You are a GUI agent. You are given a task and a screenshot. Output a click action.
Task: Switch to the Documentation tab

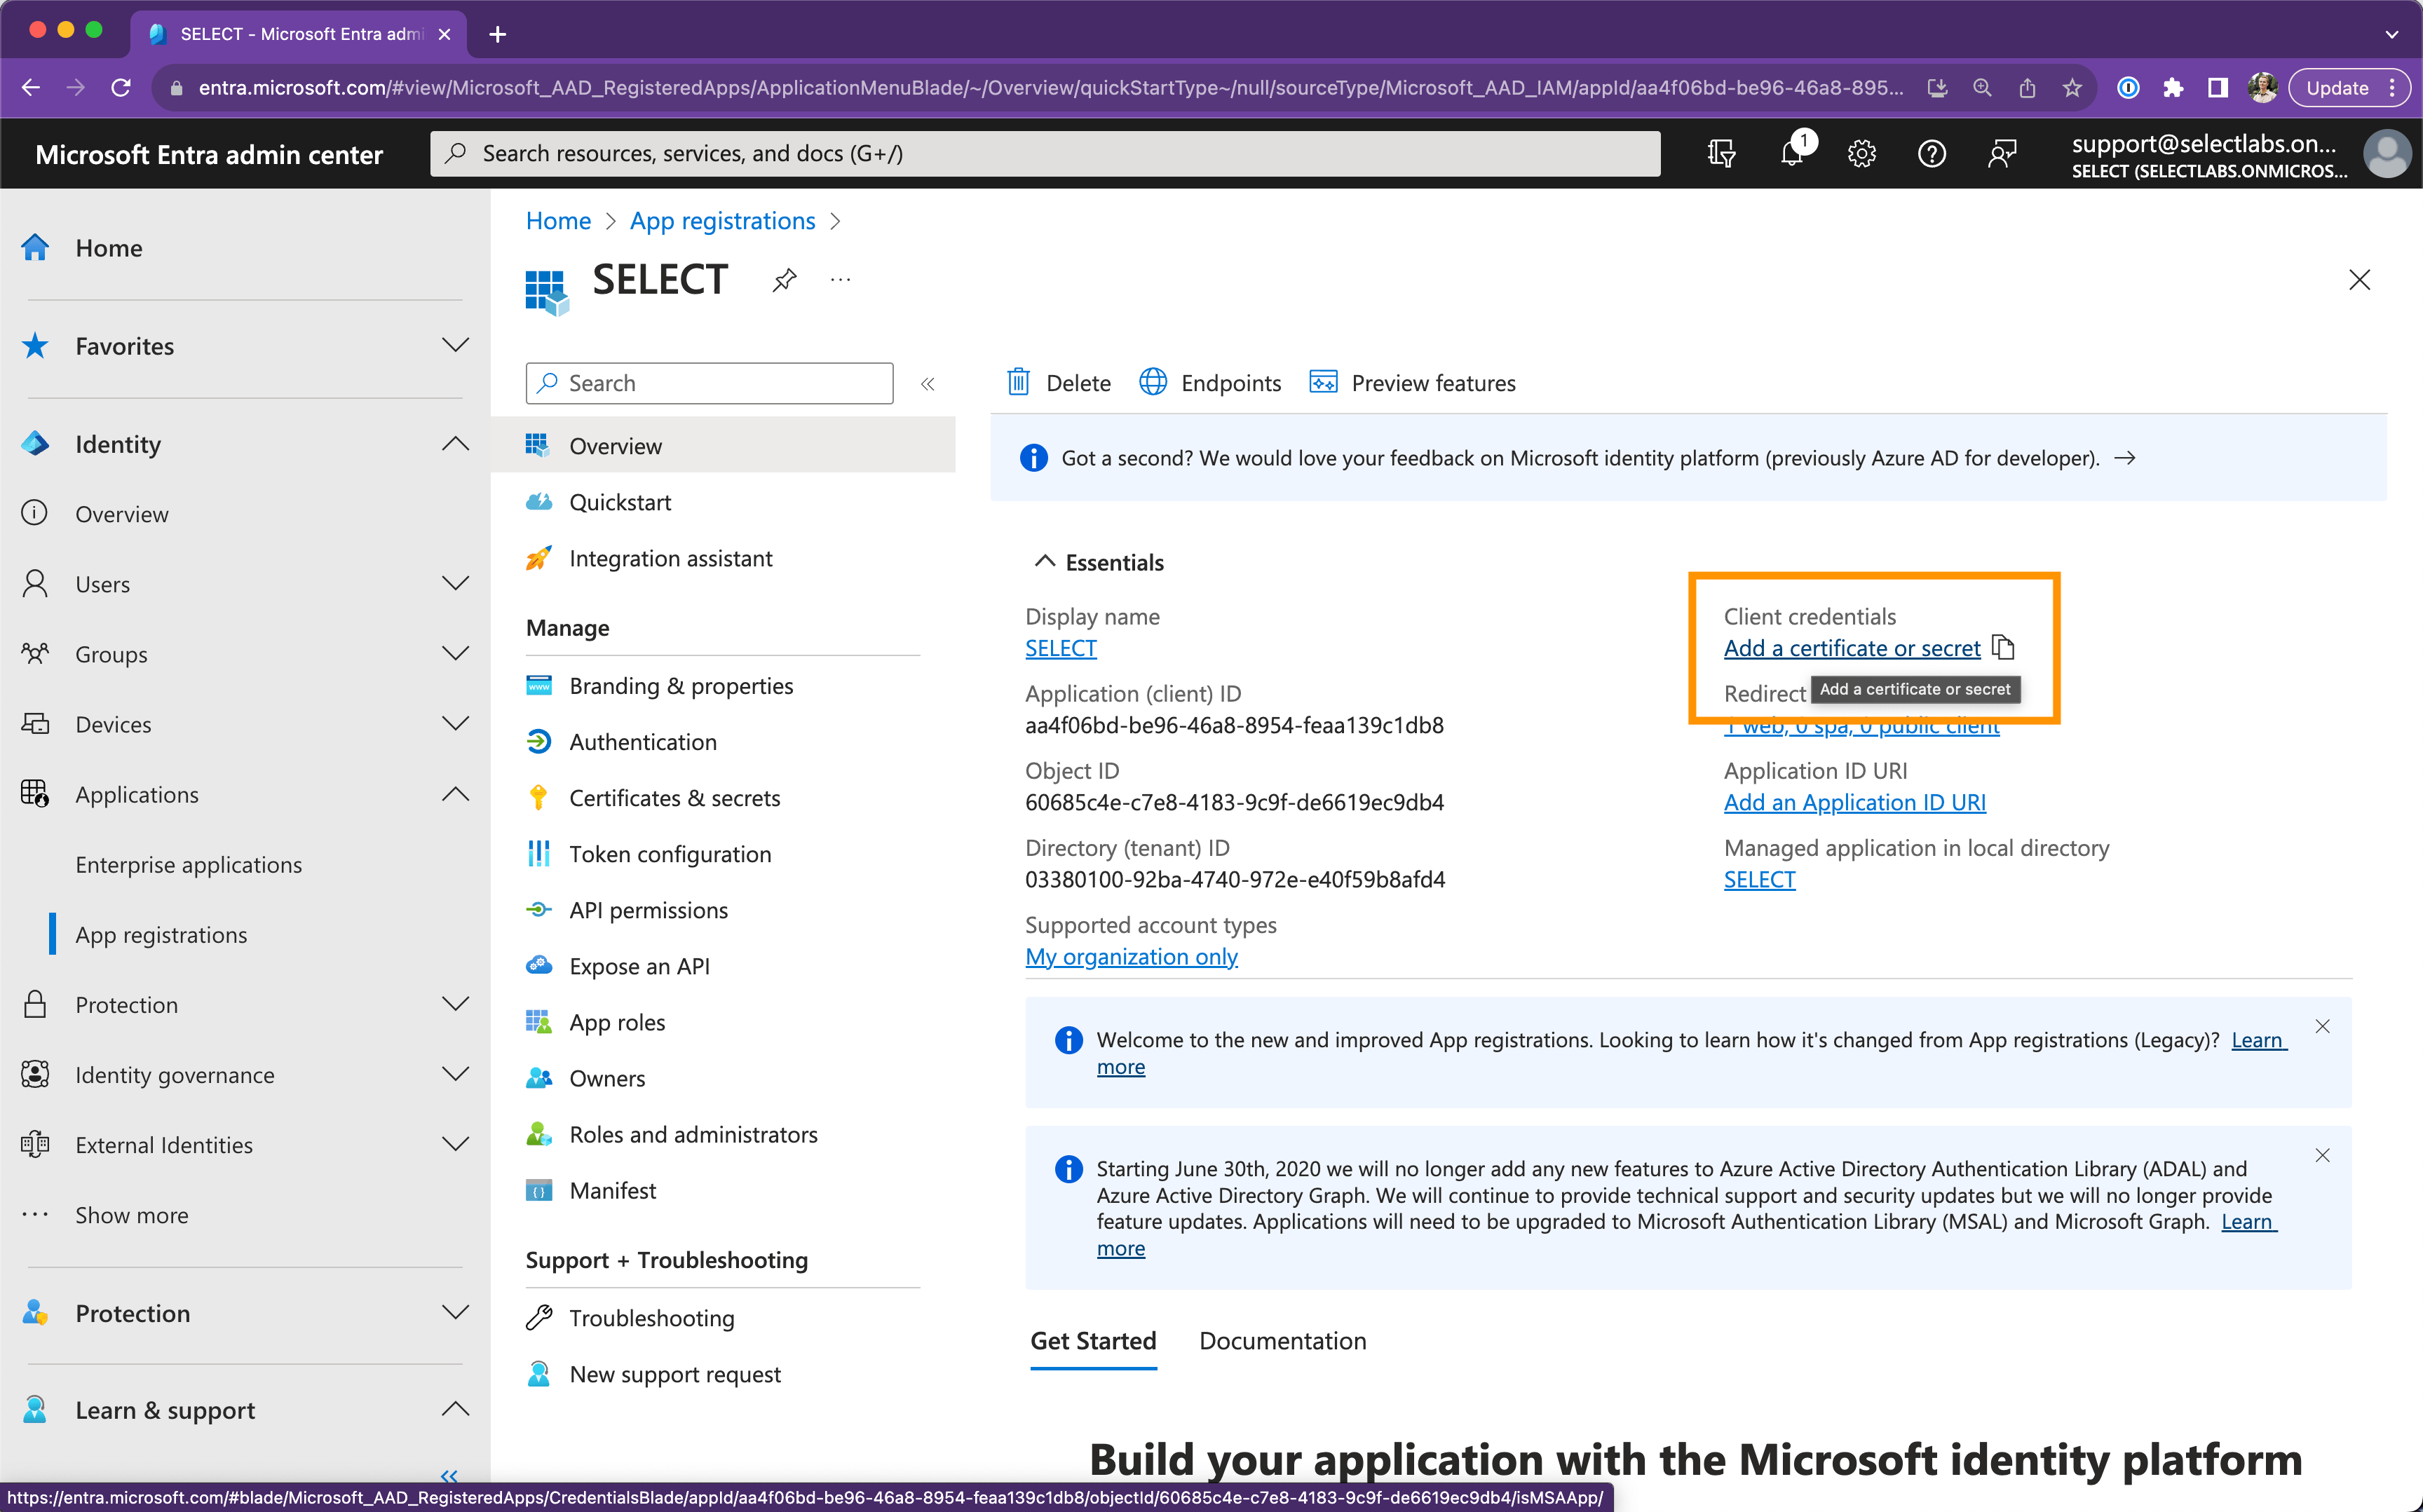(x=1282, y=1340)
